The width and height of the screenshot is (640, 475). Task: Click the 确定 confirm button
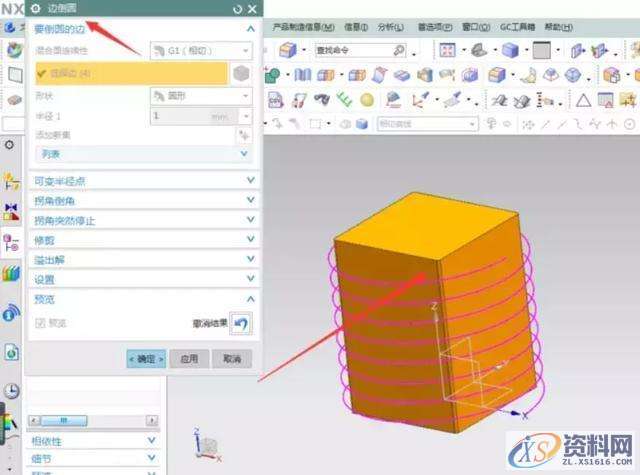(145, 358)
